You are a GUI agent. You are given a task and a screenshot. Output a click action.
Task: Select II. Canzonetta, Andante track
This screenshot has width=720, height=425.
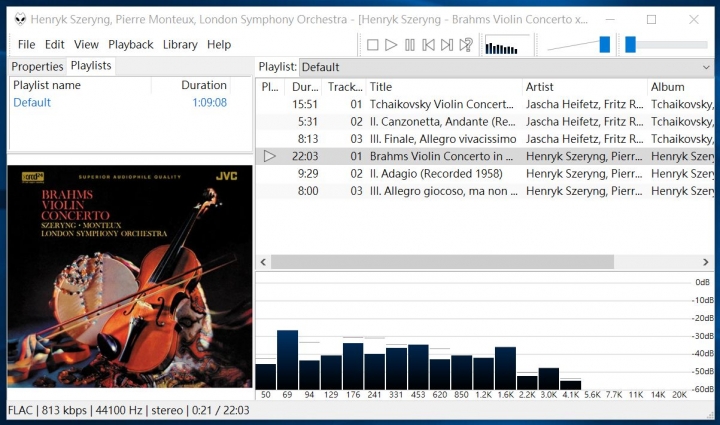tap(443, 122)
